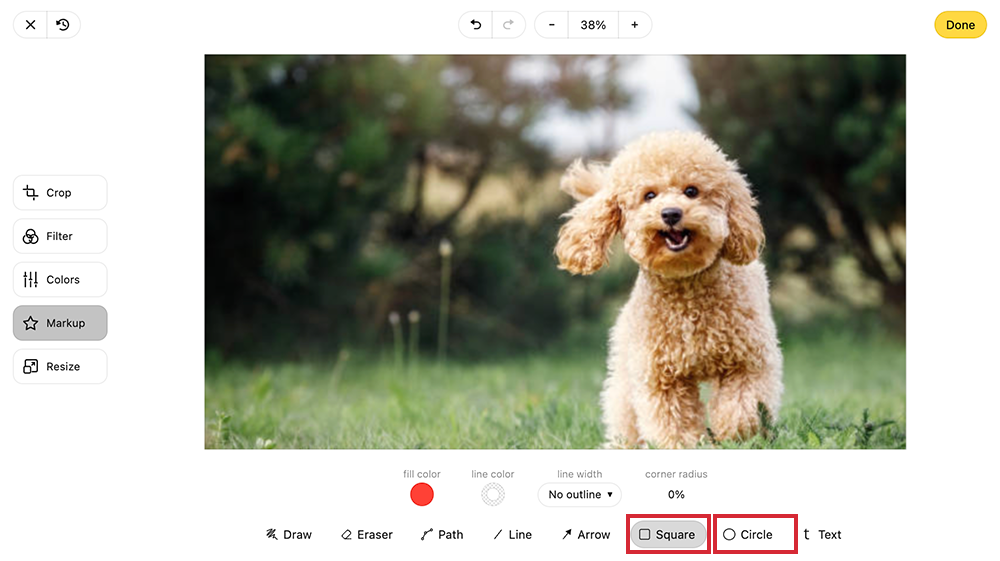Click the undo arrow icon
Image resolution: width=1000 pixels, height=561 pixels.
tap(476, 25)
